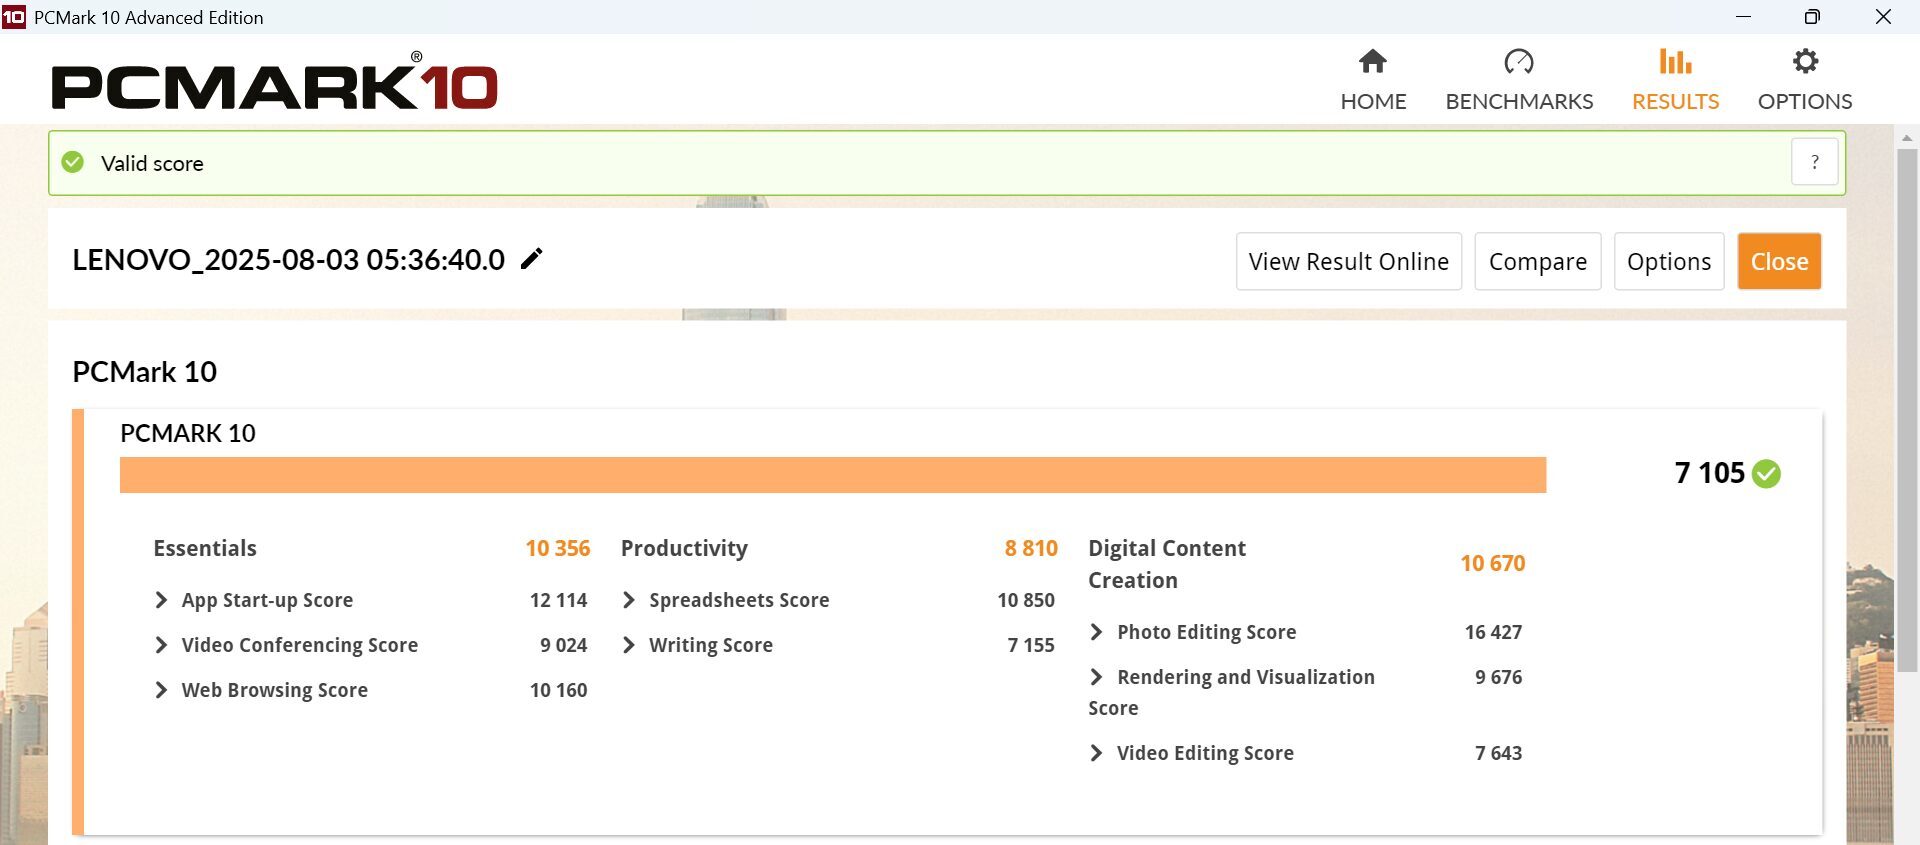
Task: Click the Essentials score 10 356
Action: click(x=558, y=548)
